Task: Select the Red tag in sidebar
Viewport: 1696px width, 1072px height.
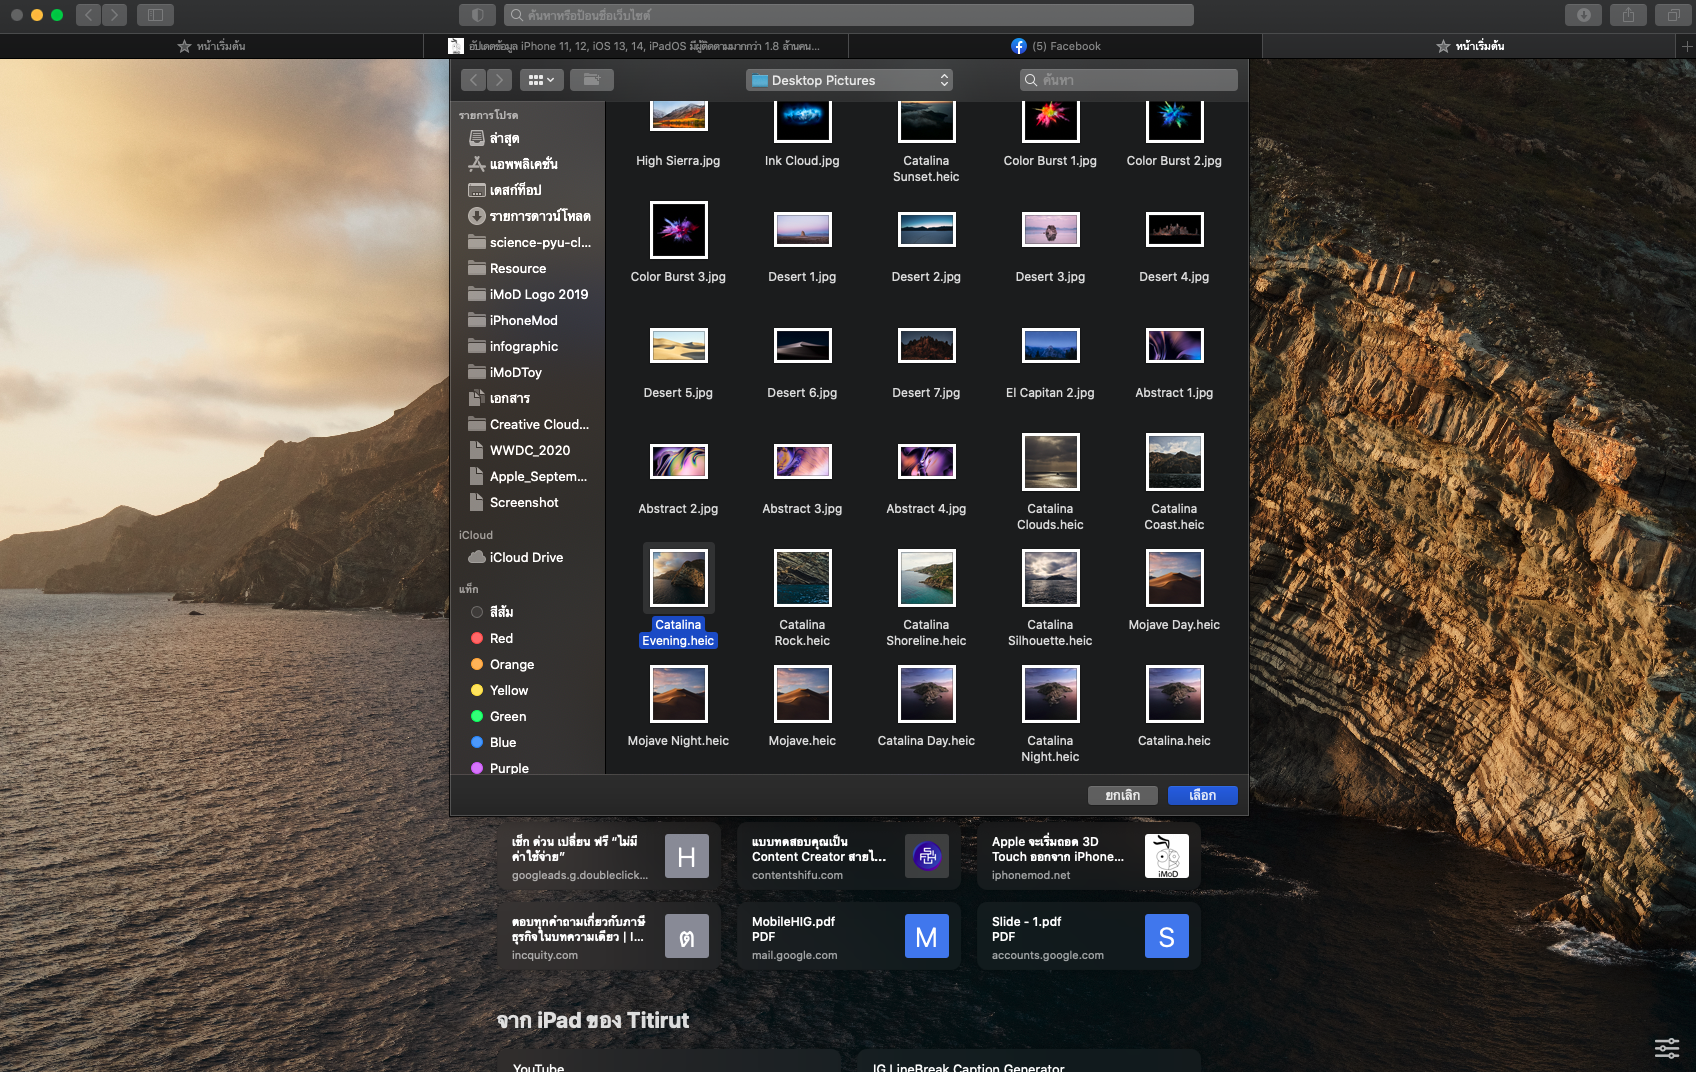Action: 501,638
